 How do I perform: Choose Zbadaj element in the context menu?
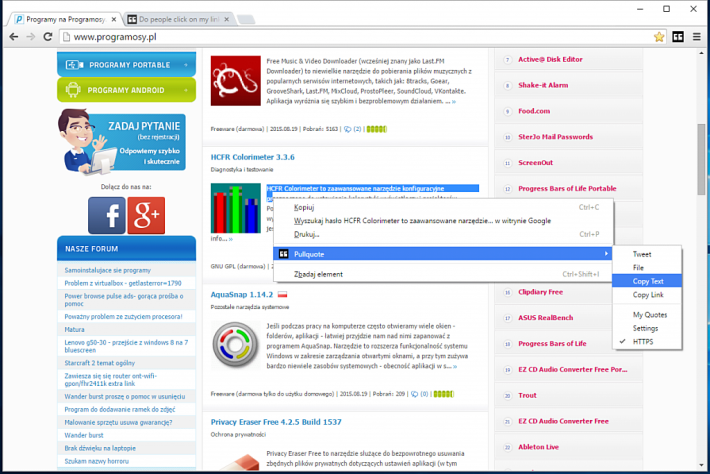pyautogui.click(x=443, y=274)
